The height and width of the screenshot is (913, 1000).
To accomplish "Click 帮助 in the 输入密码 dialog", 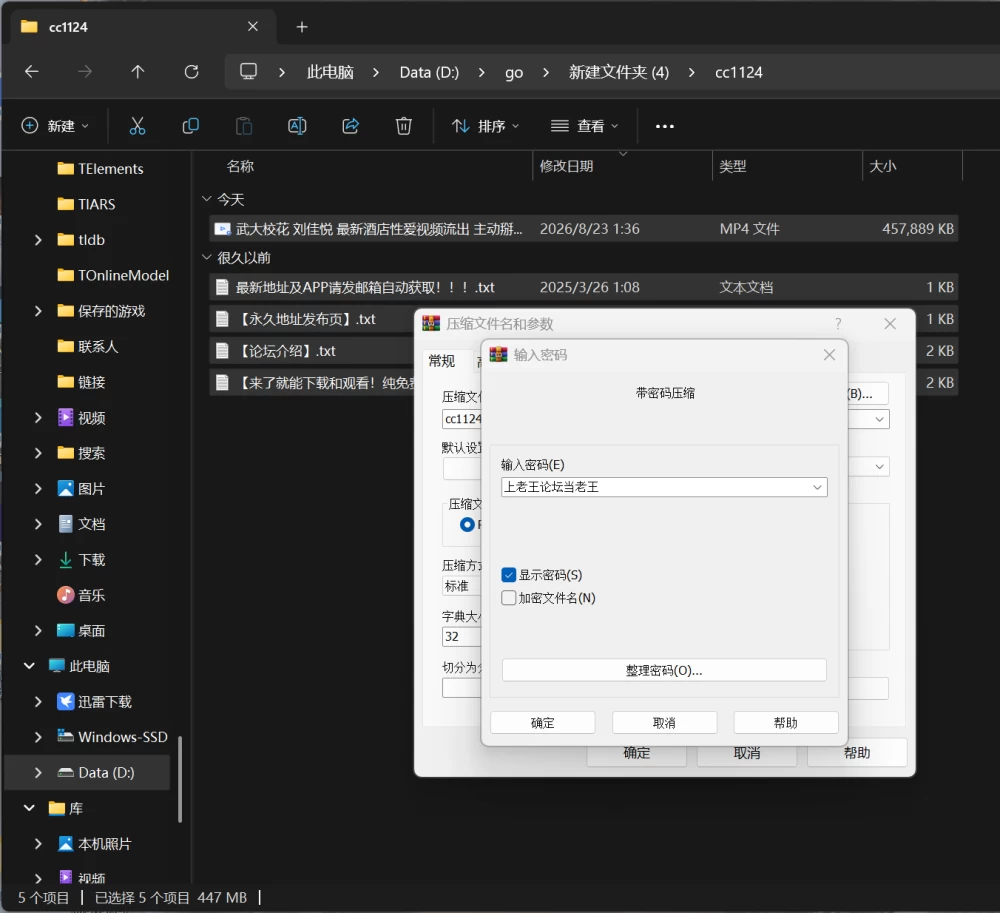I will (786, 723).
